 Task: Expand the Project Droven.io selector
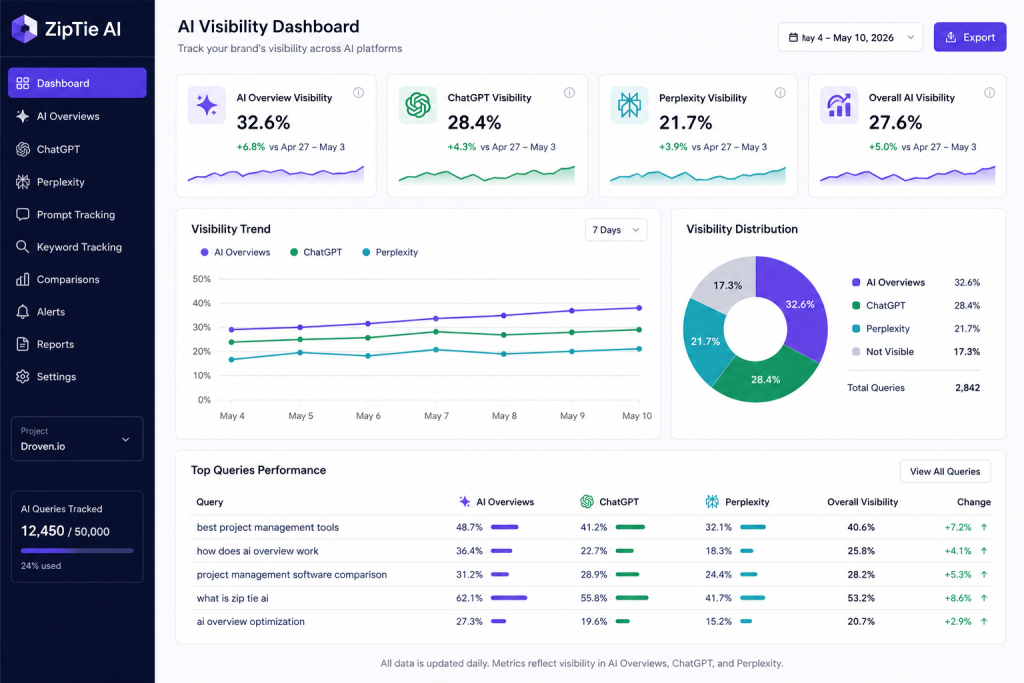[77, 439]
